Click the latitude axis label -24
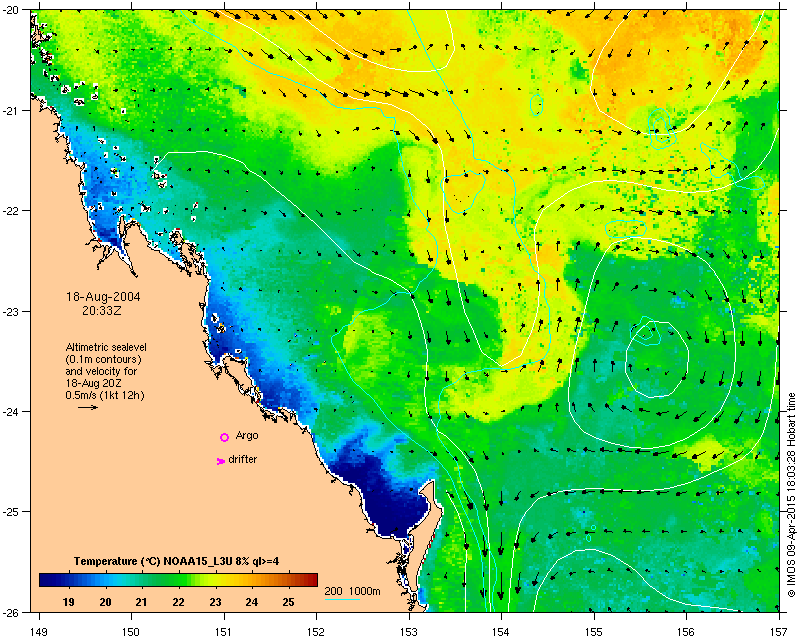 tap(12, 411)
